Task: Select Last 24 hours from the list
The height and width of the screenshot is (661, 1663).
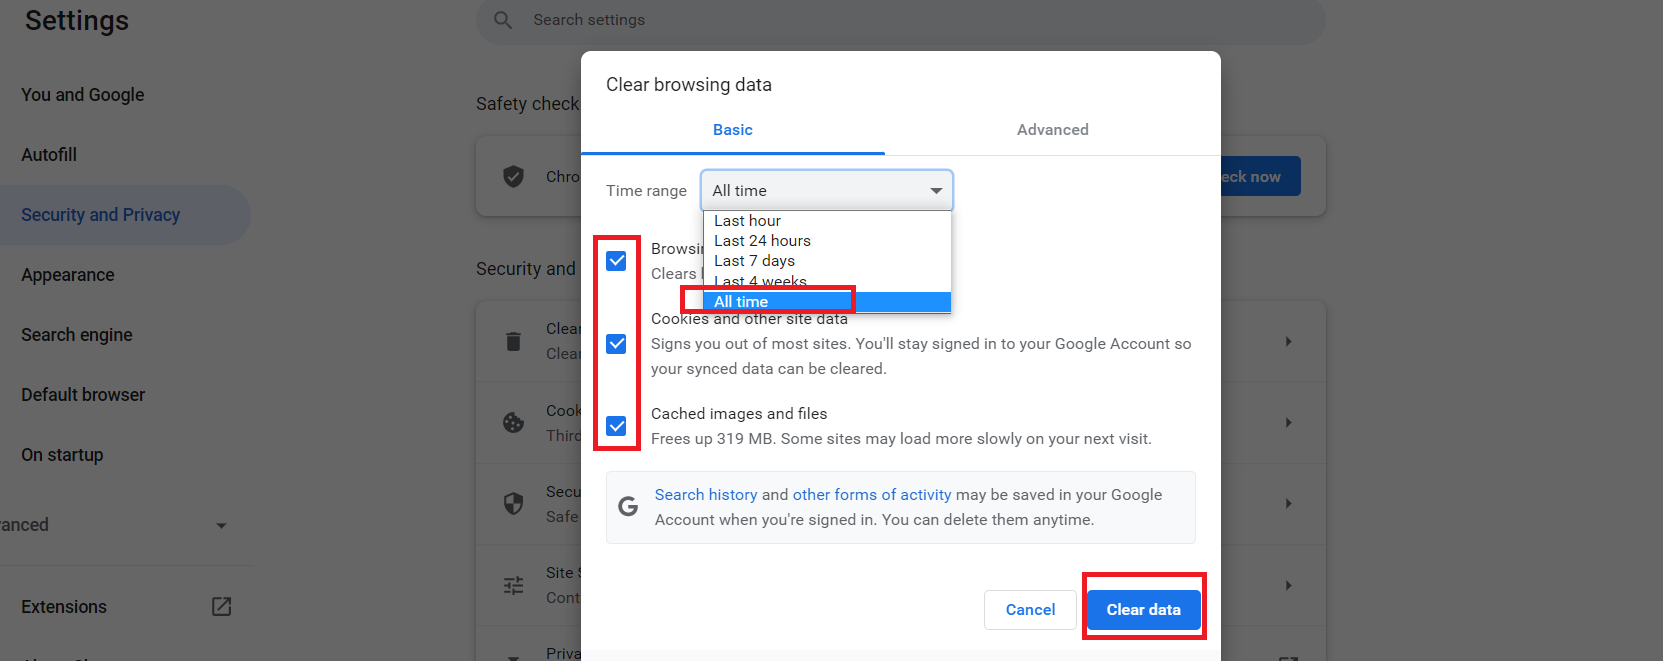Action: pyautogui.click(x=827, y=241)
